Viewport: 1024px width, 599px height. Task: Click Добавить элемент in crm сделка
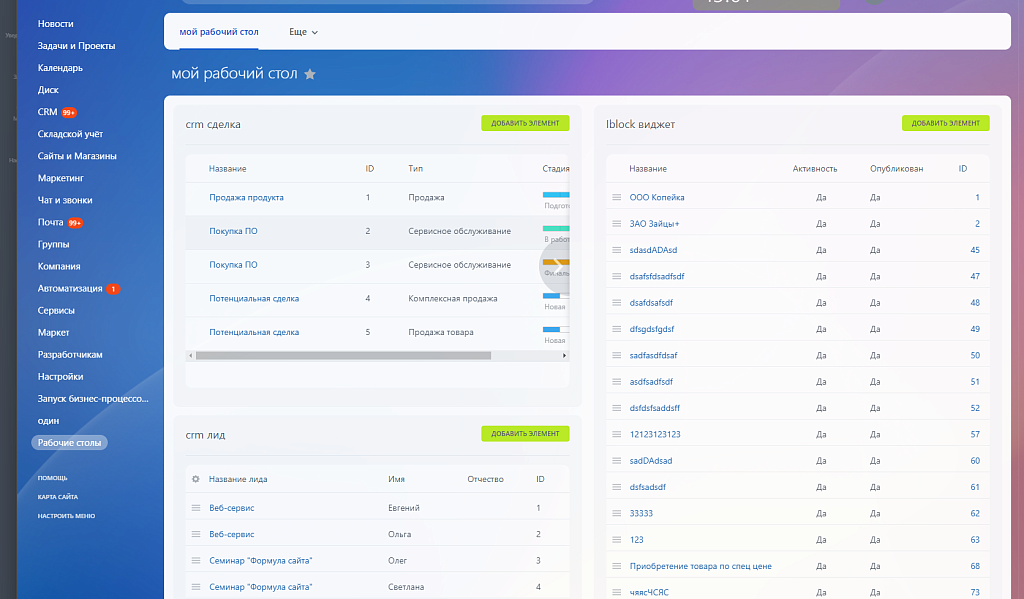(525, 124)
